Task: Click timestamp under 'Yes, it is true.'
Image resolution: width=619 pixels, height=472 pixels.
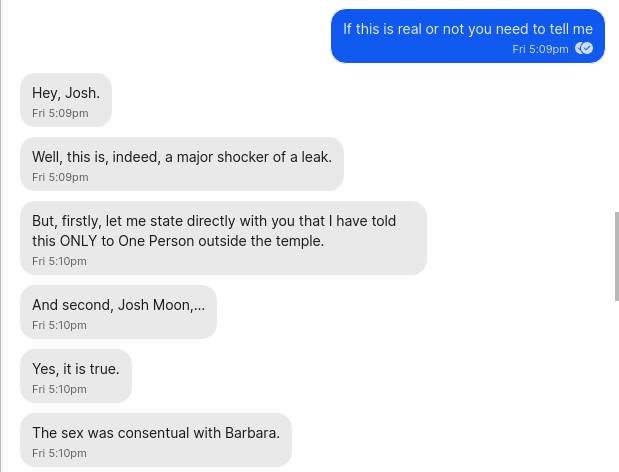Action: tap(60, 389)
